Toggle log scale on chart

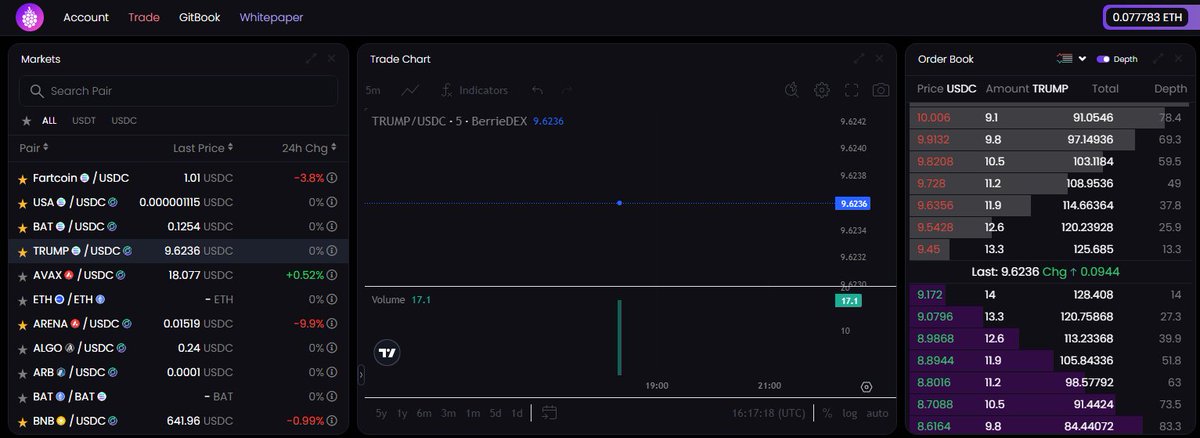[849, 413]
